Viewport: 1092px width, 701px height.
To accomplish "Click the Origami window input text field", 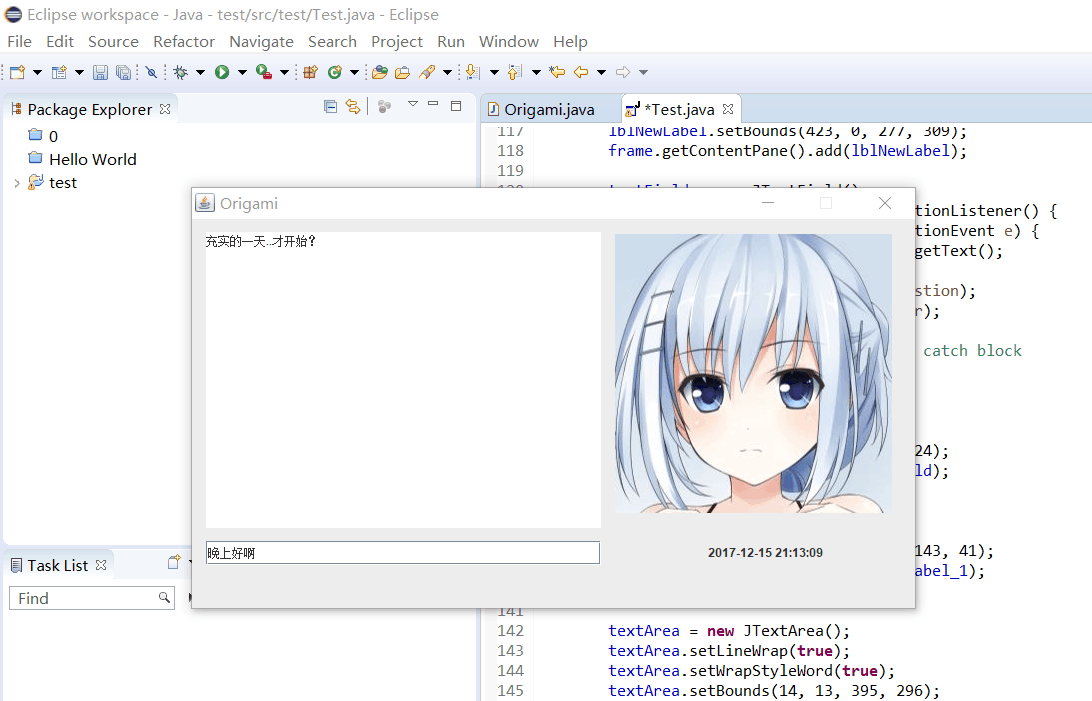I will pyautogui.click(x=403, y=553).
